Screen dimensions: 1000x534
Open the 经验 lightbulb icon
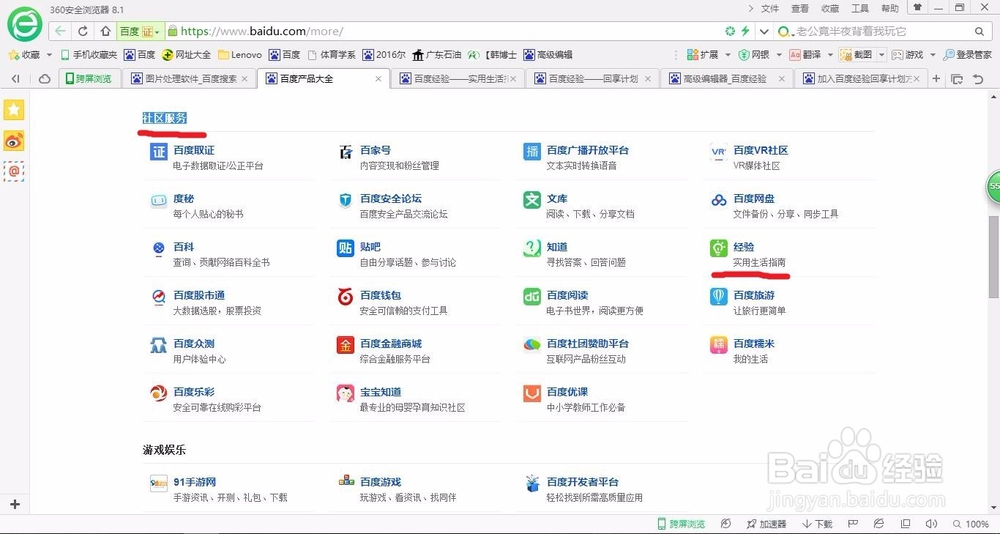click(x=719, y=248)
